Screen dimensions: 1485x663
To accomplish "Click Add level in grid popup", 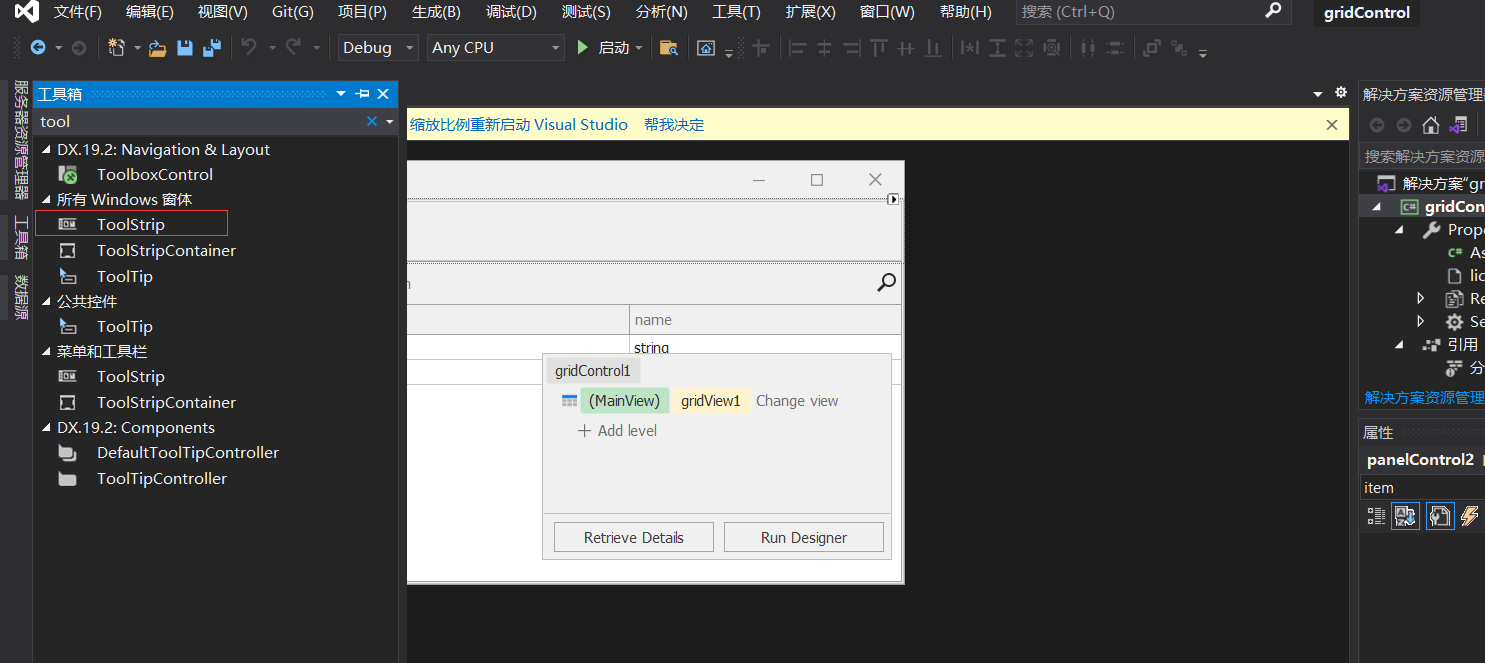I will coord(617,431).
